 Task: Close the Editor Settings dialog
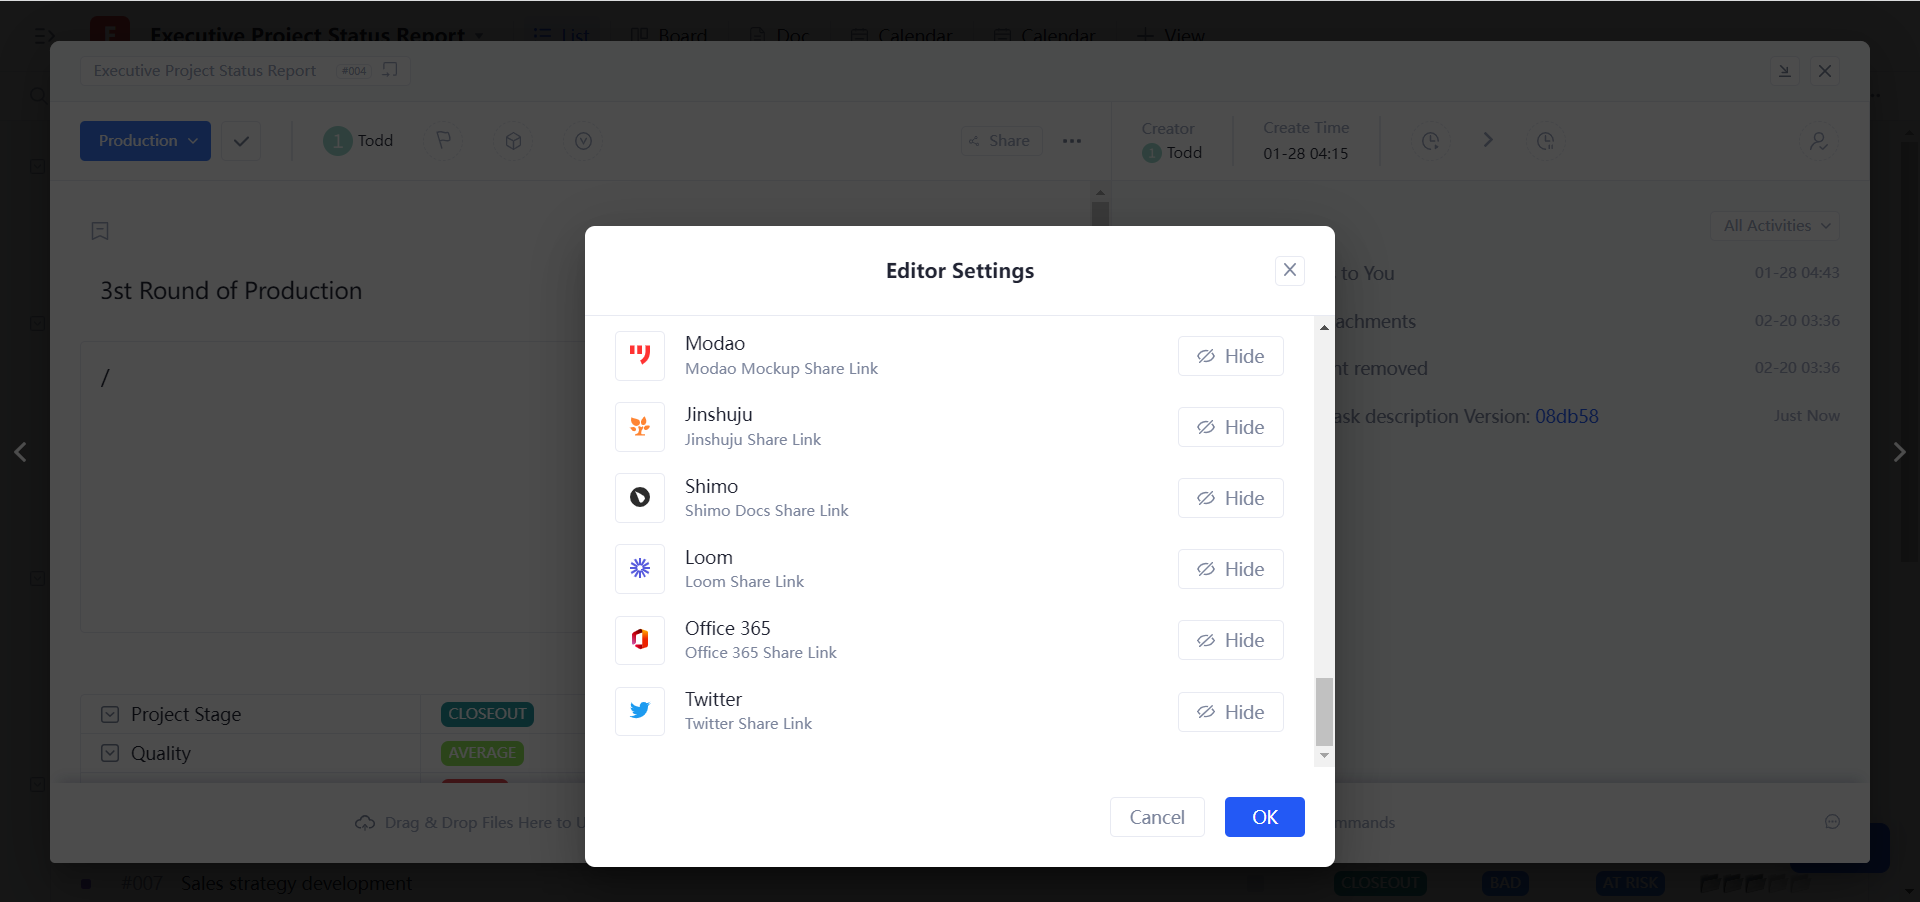click(x=1289, y=270)
